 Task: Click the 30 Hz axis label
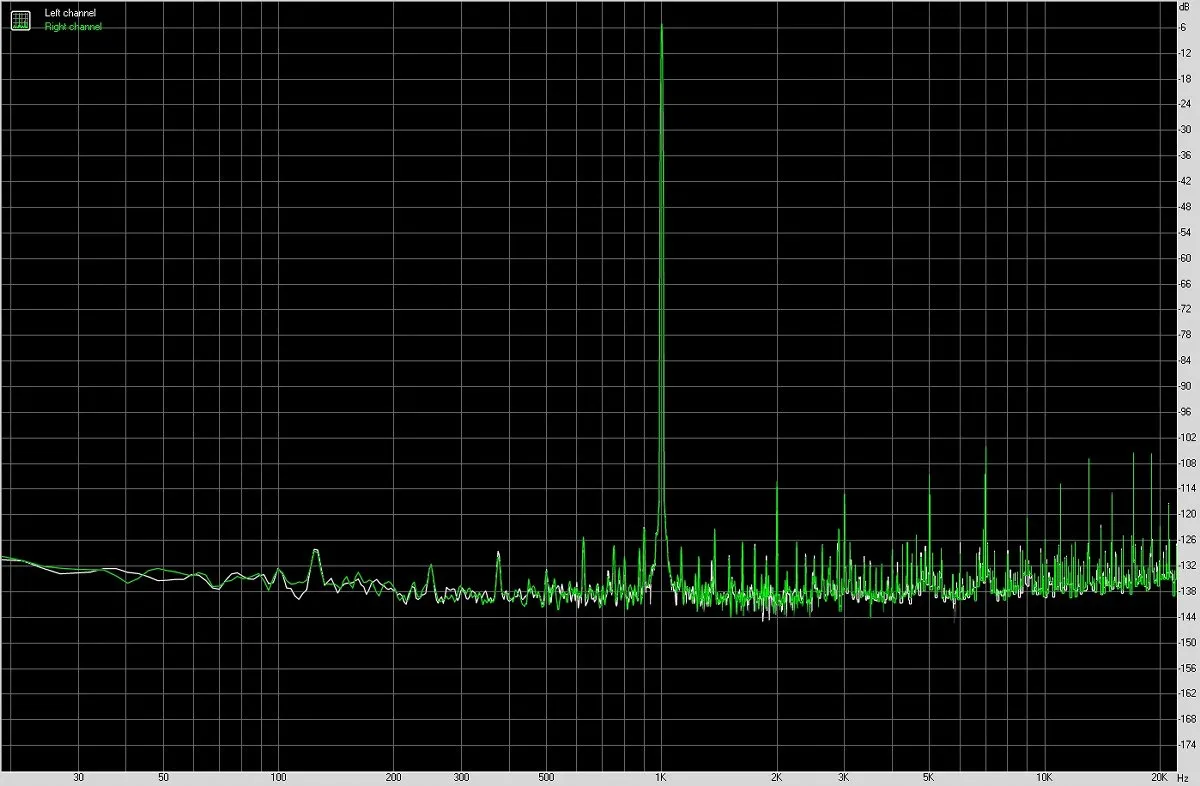click(x=78, y=777)
